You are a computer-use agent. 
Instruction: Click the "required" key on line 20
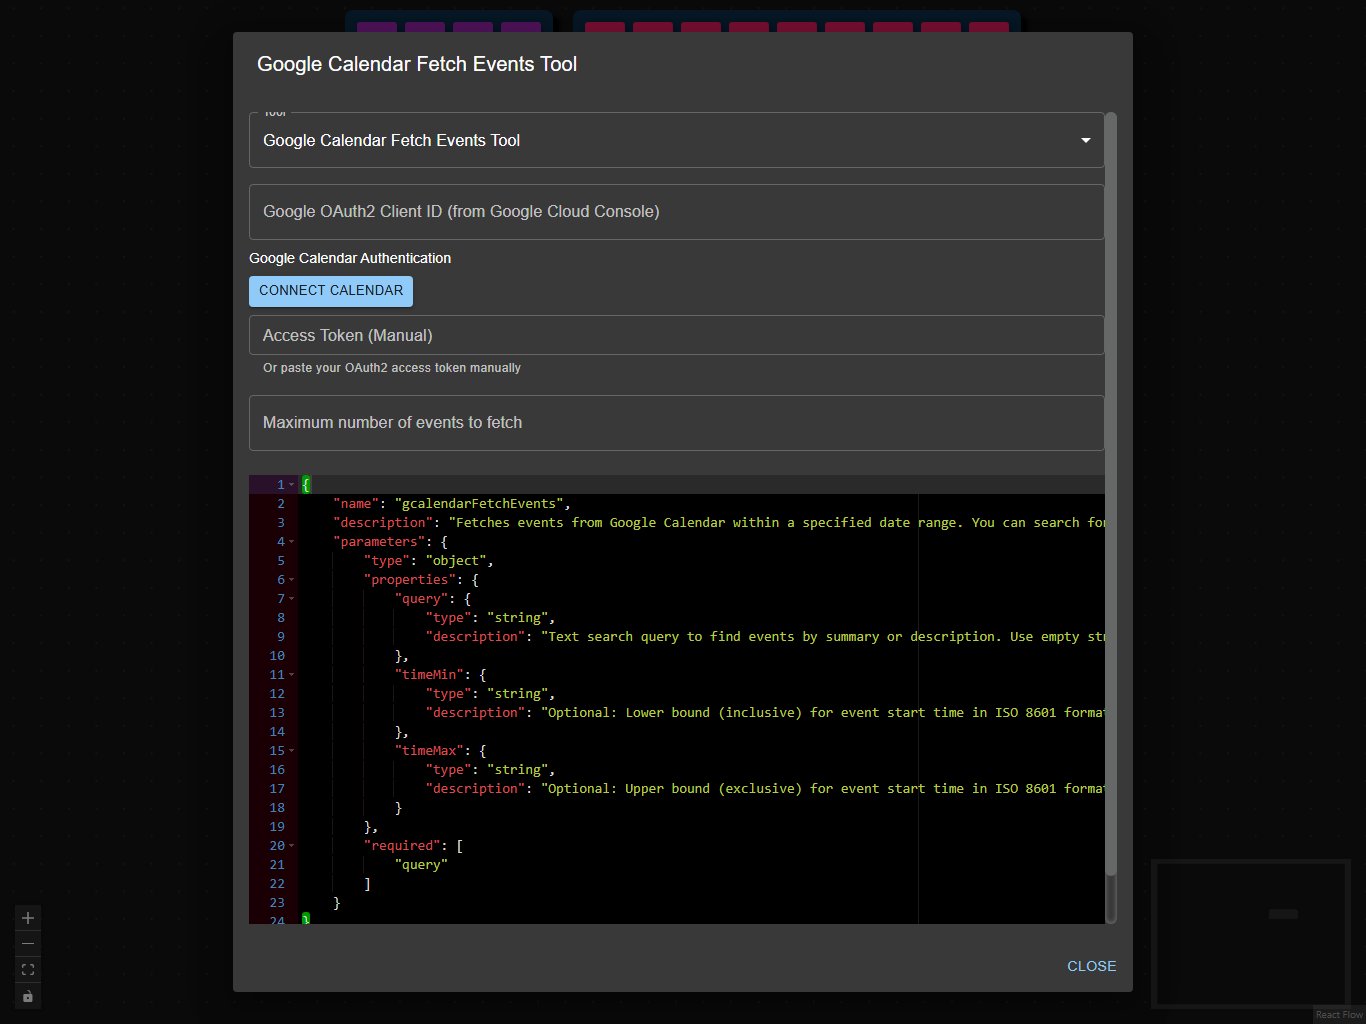tap(402, 846)
